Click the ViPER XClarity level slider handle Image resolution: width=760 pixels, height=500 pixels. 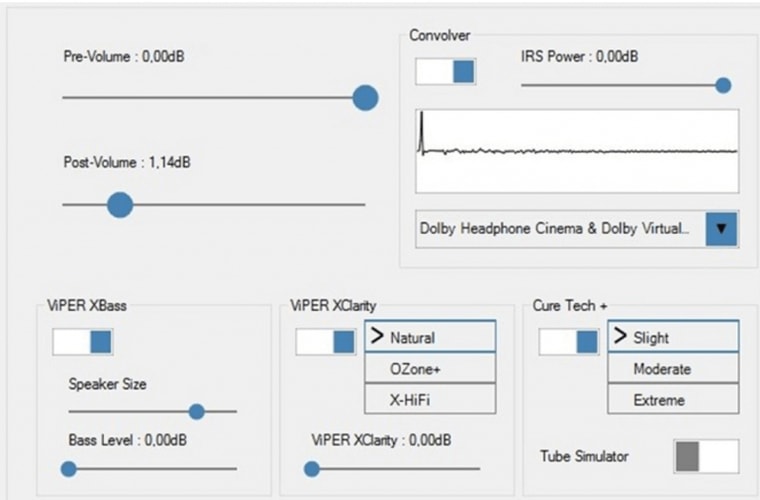click(312, 468)
